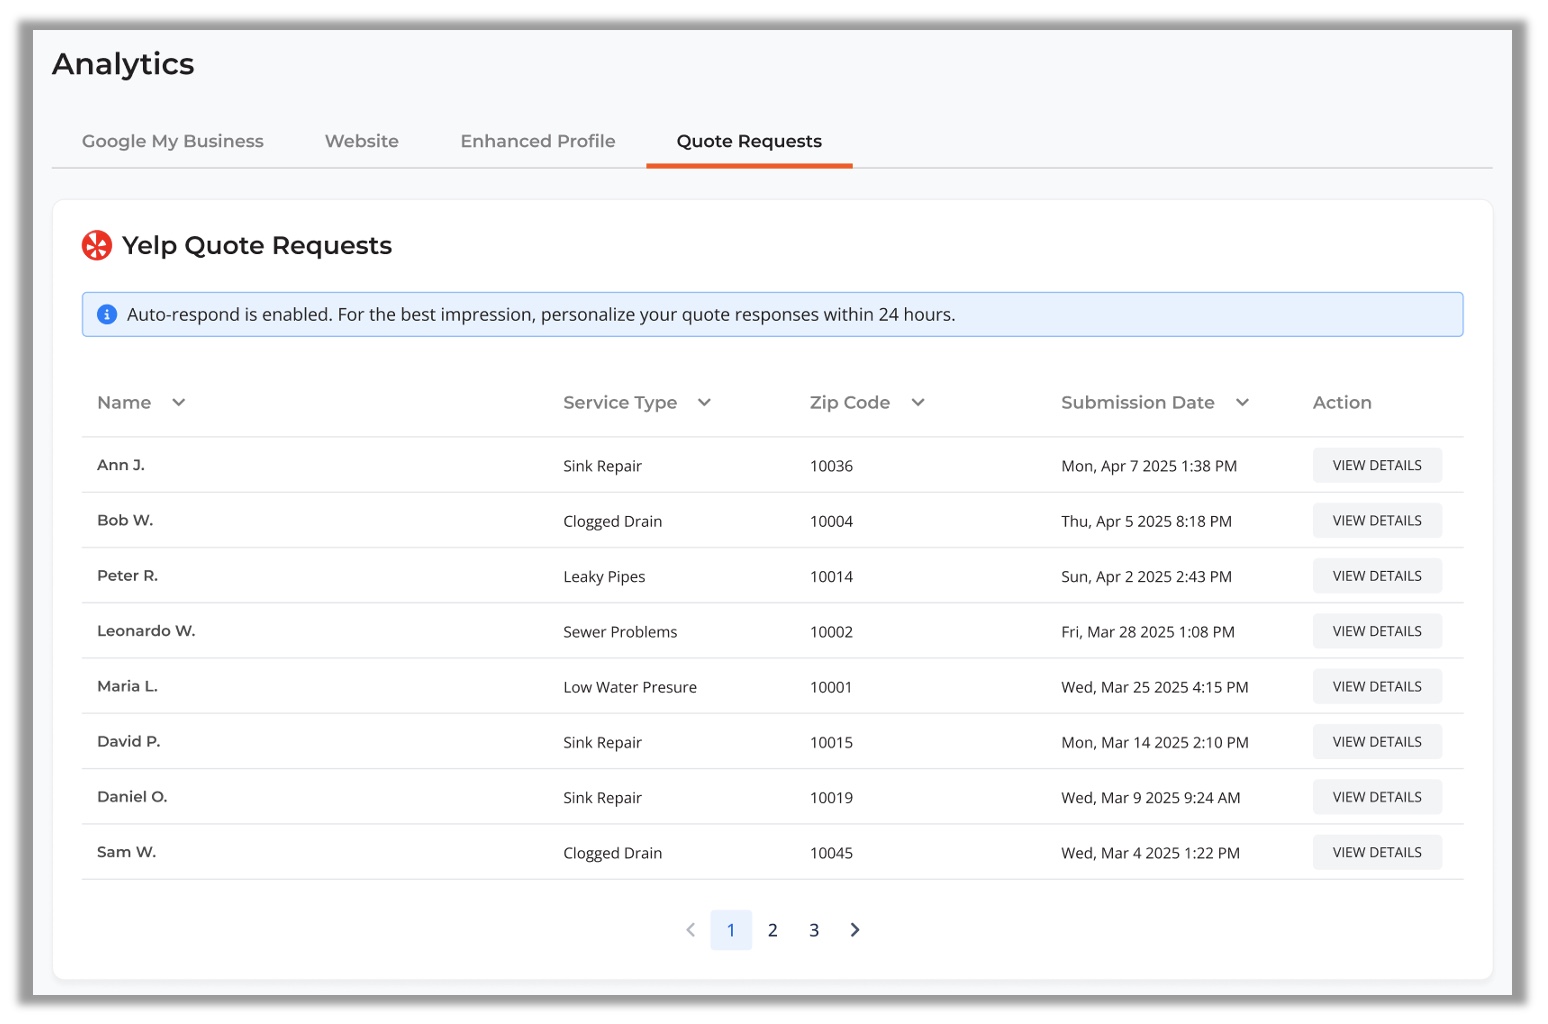Sort by Name using the chevron

pyautogui.click(x=178, y=402)
